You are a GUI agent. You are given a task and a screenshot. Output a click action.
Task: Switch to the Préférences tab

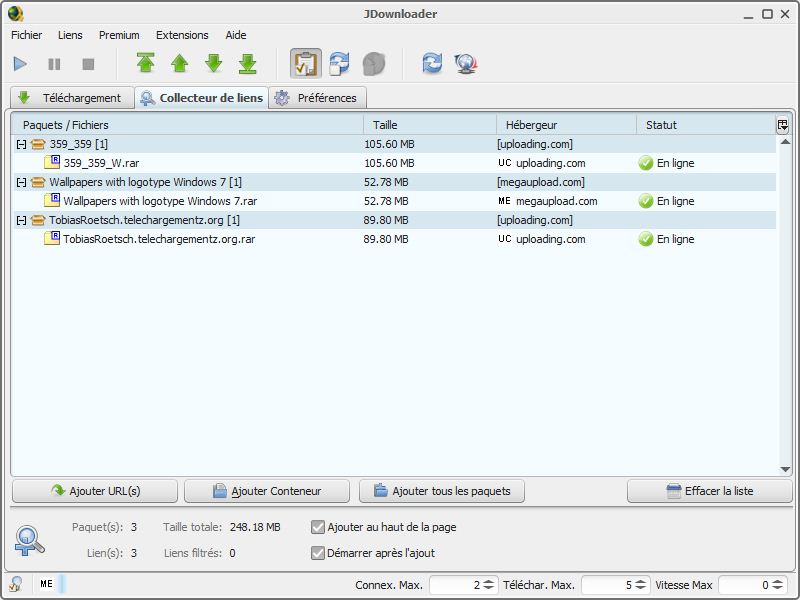(x=317, y=98)
